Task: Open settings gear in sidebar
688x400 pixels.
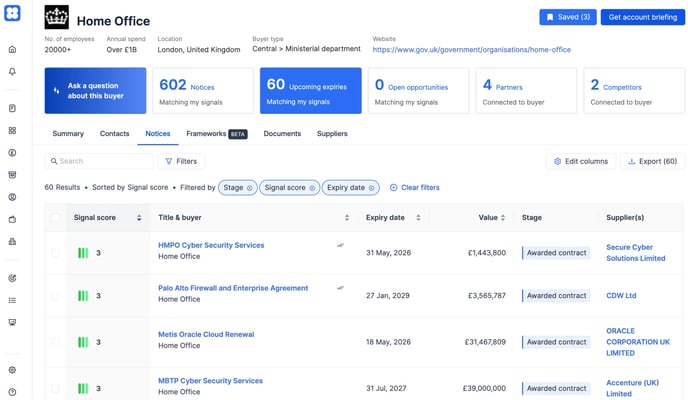Action: point(12,370)
